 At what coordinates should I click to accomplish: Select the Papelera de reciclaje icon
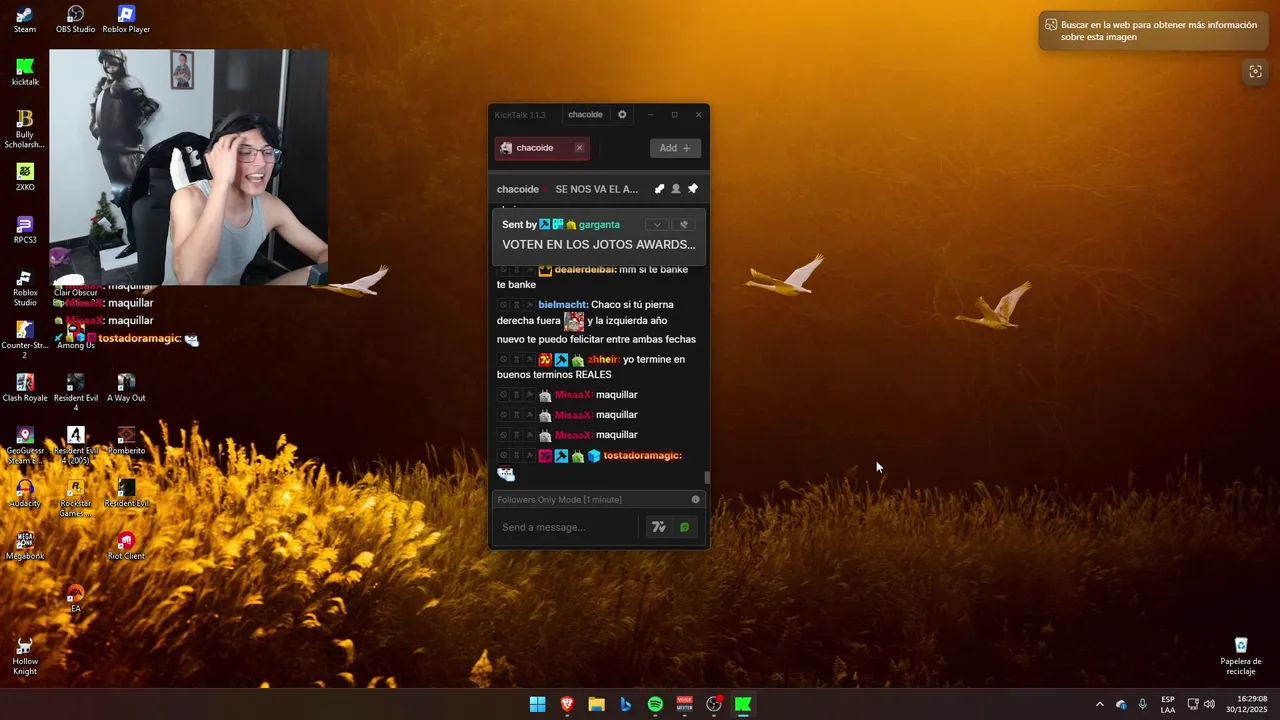click(1241, 656)
